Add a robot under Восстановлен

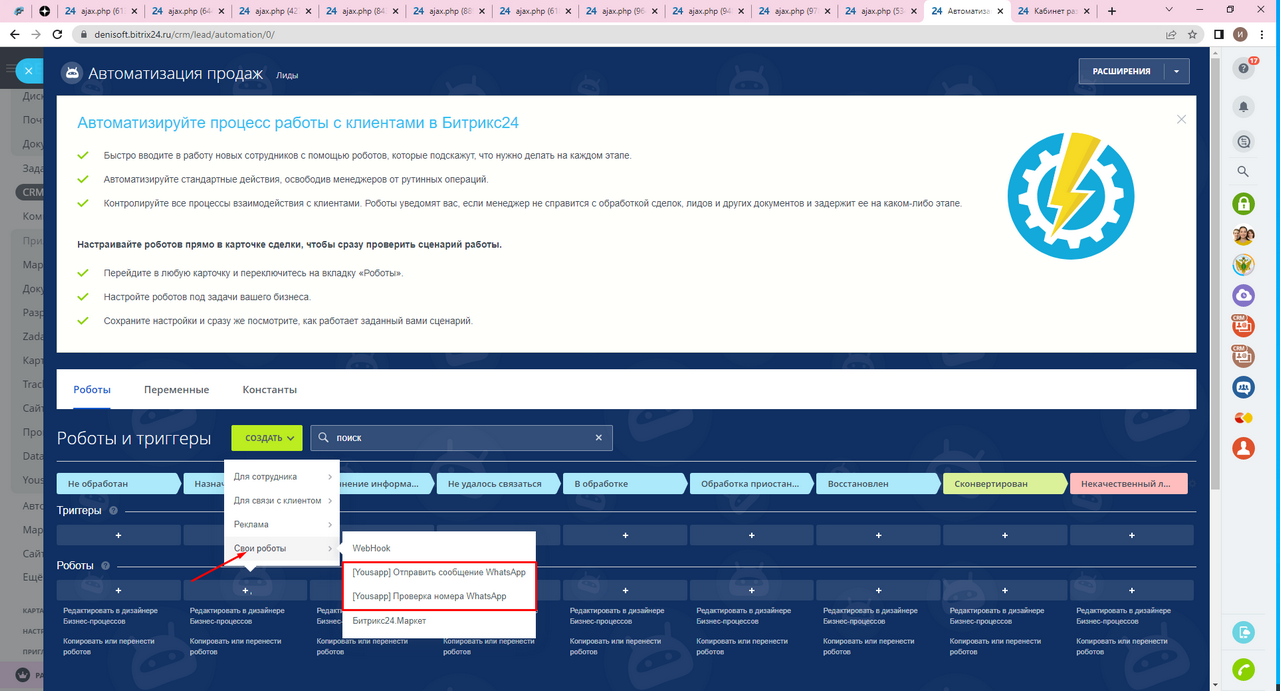point(878,590)
